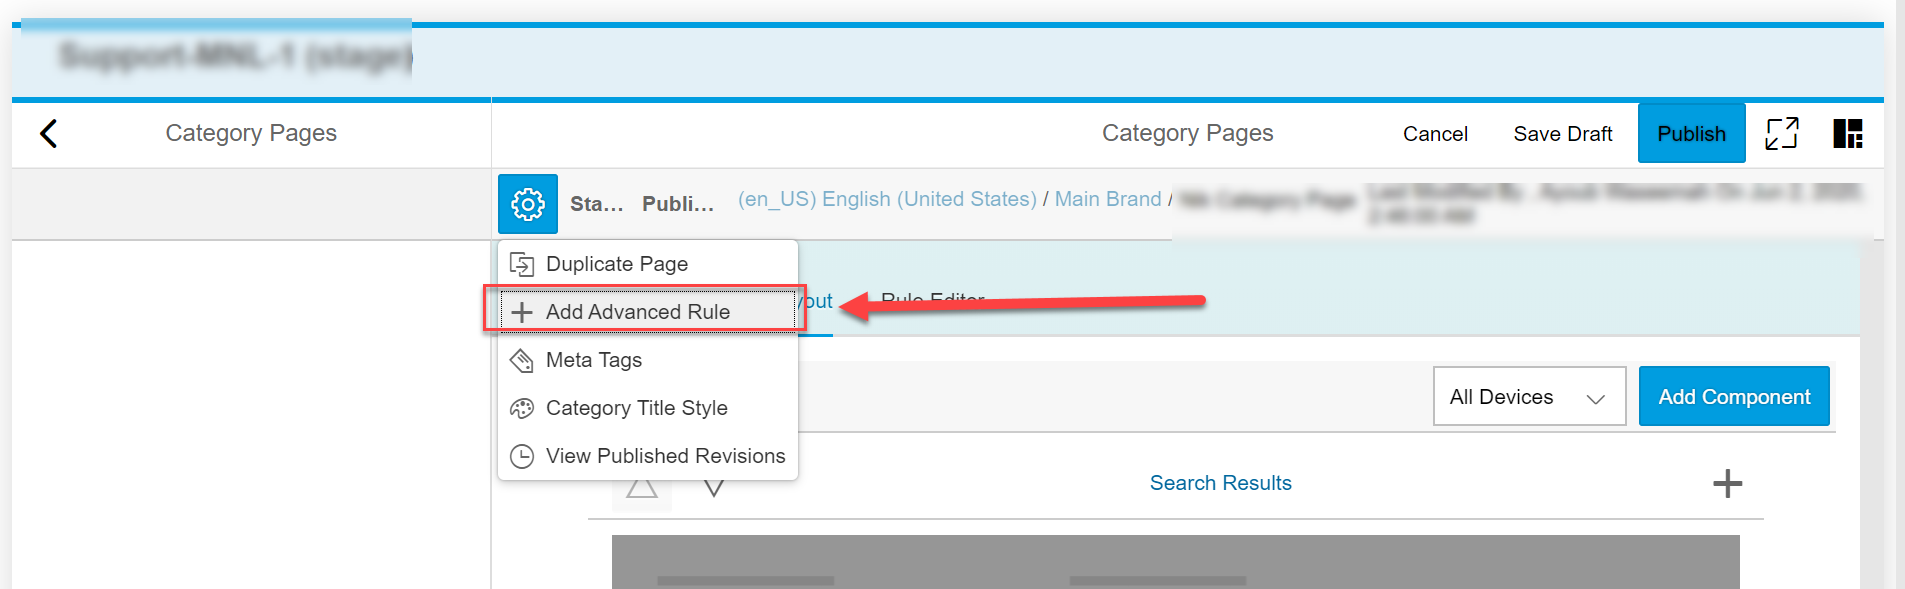Click the Category Pages title in left panel

[251, 133]
